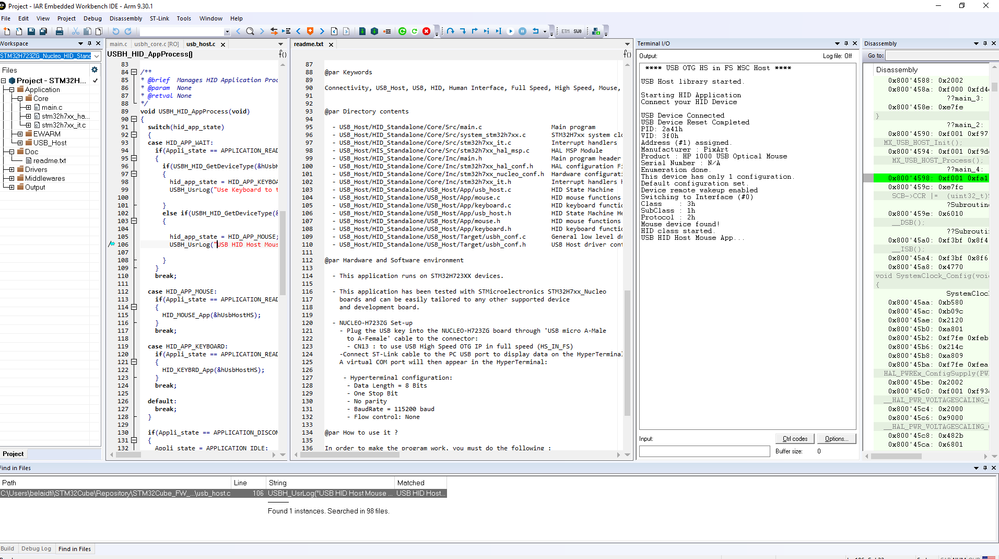Click the Options button in Terminal I/O

click(835, 439)
